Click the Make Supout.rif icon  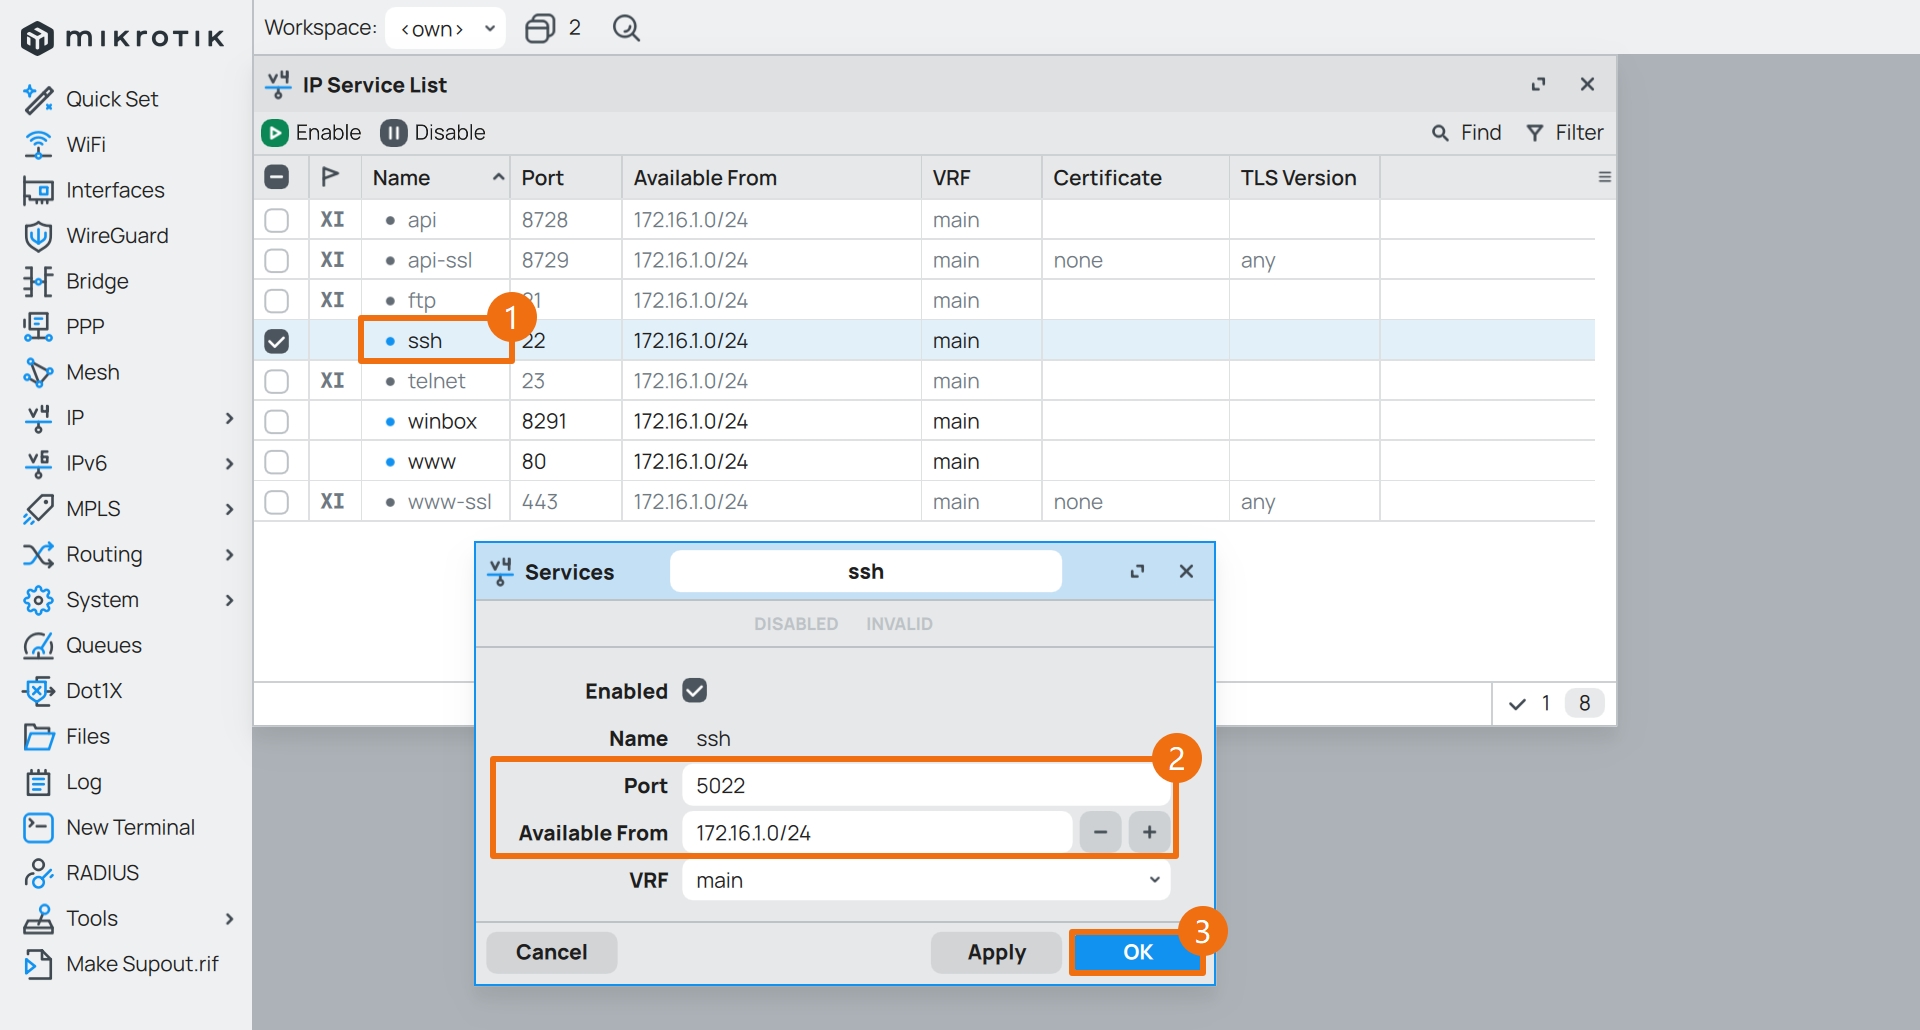coord(38,964)
